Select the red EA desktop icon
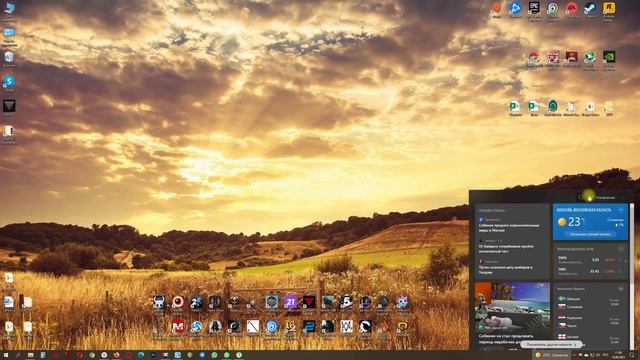640x360 pixels. (571, 9)
